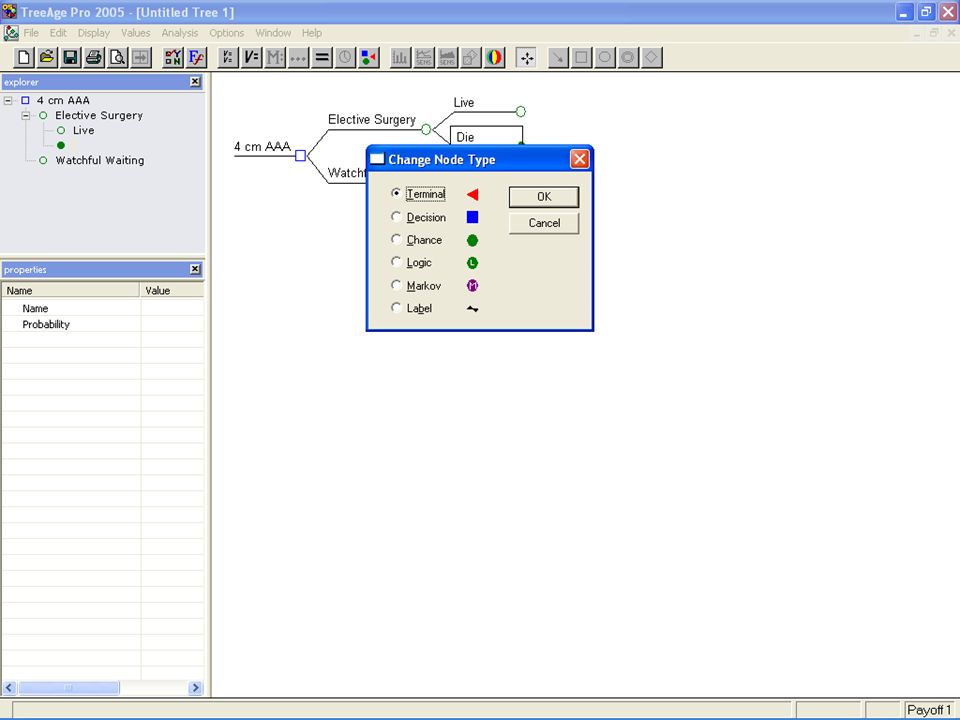Screen dimensions: 960x720
Task: Select the arrow drawing tool
Action: pyautogui.click(x=558, y=58)
